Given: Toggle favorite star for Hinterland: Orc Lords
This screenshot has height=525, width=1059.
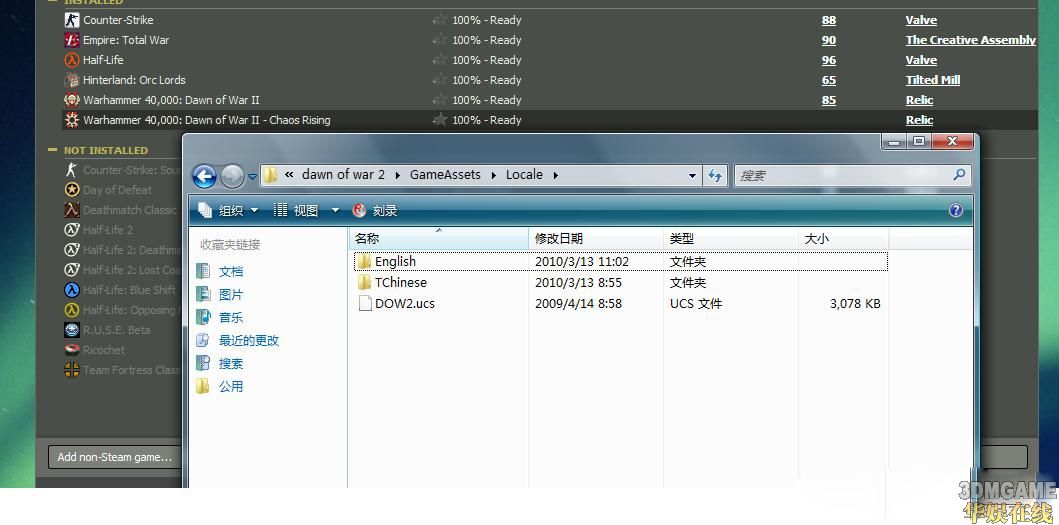Looking at the screenshot, I should [440, 80].
